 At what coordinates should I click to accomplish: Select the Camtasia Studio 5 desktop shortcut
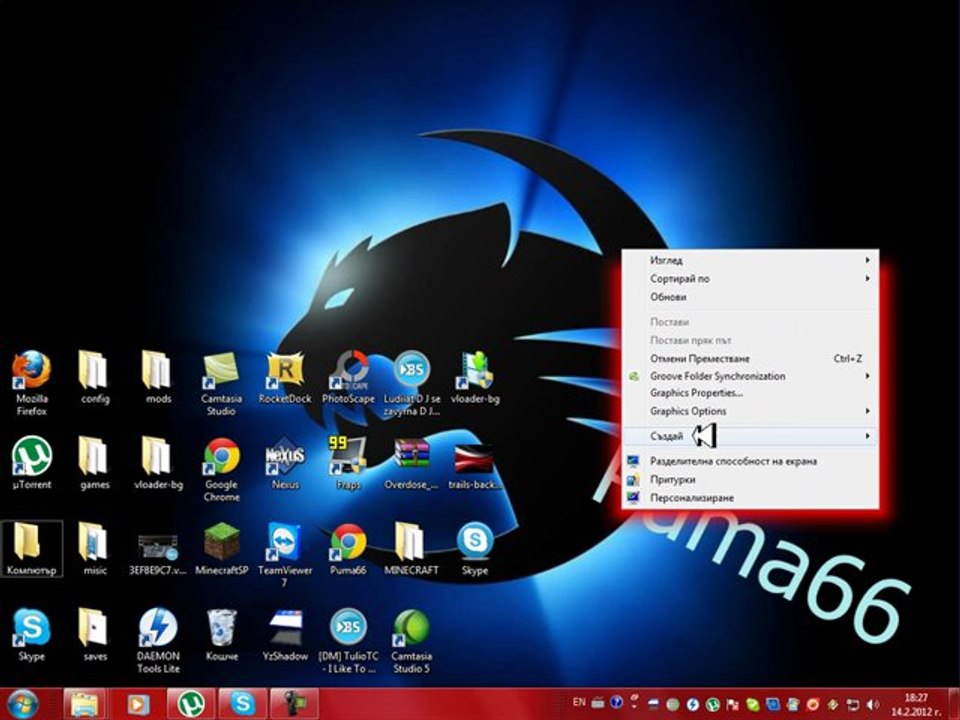click(411, 640)
